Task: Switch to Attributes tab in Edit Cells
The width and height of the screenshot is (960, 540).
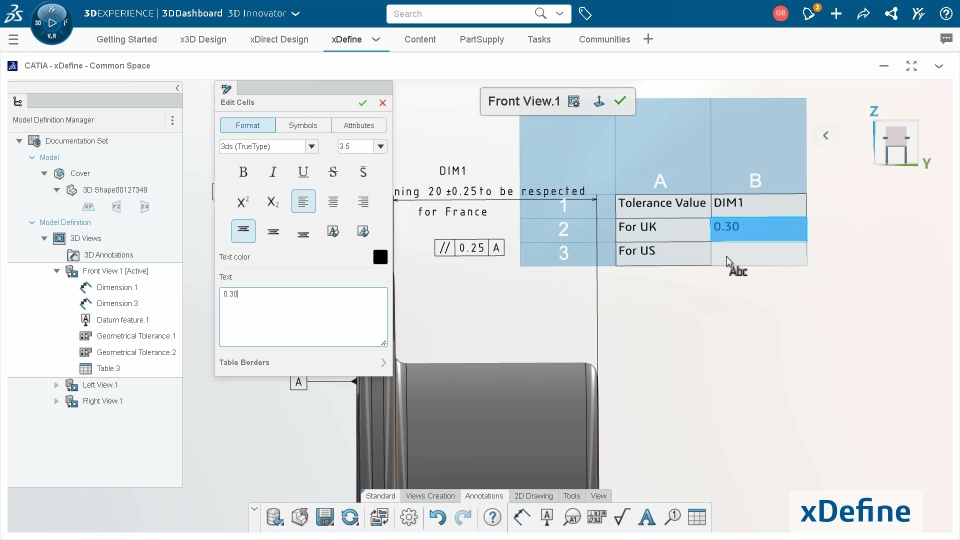Action: [359, 125]
